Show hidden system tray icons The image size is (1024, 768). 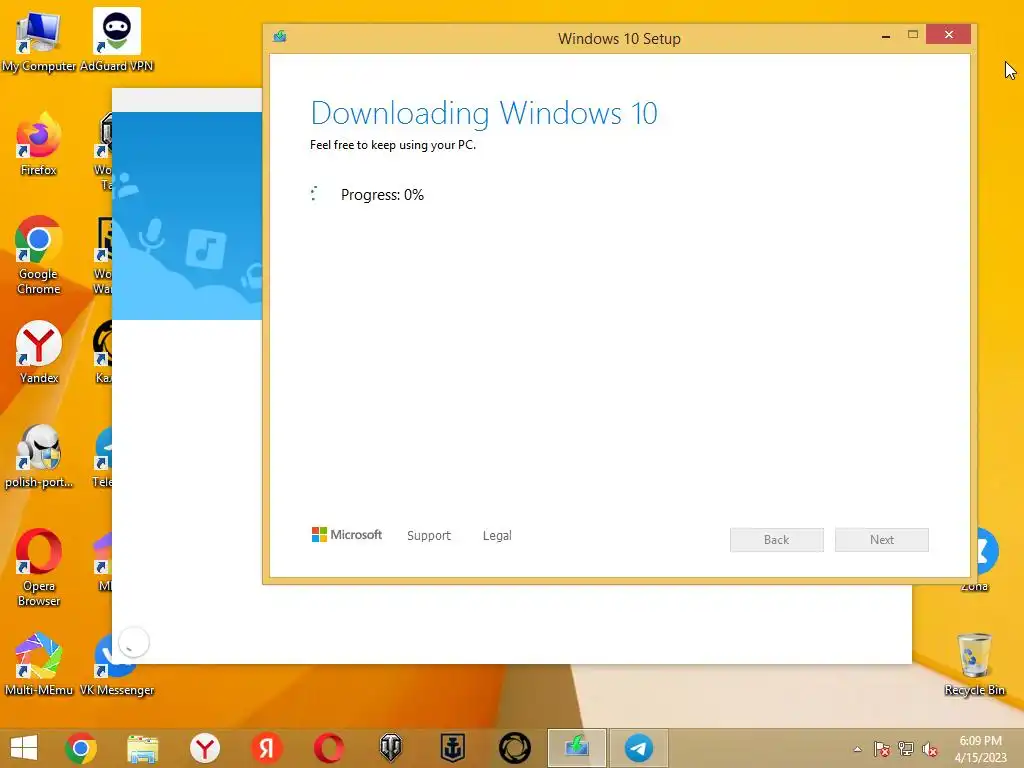pos(857,750)
